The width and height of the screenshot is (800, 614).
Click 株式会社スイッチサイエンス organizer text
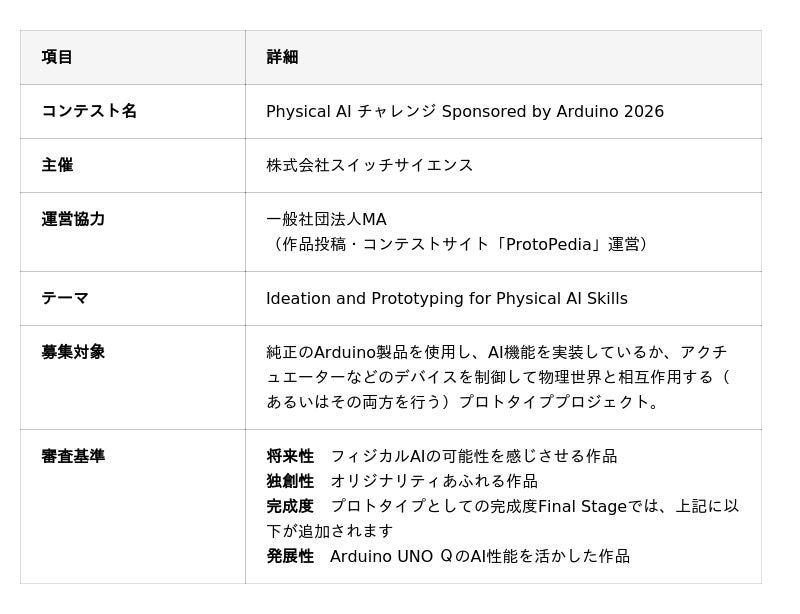click(370, 165)
